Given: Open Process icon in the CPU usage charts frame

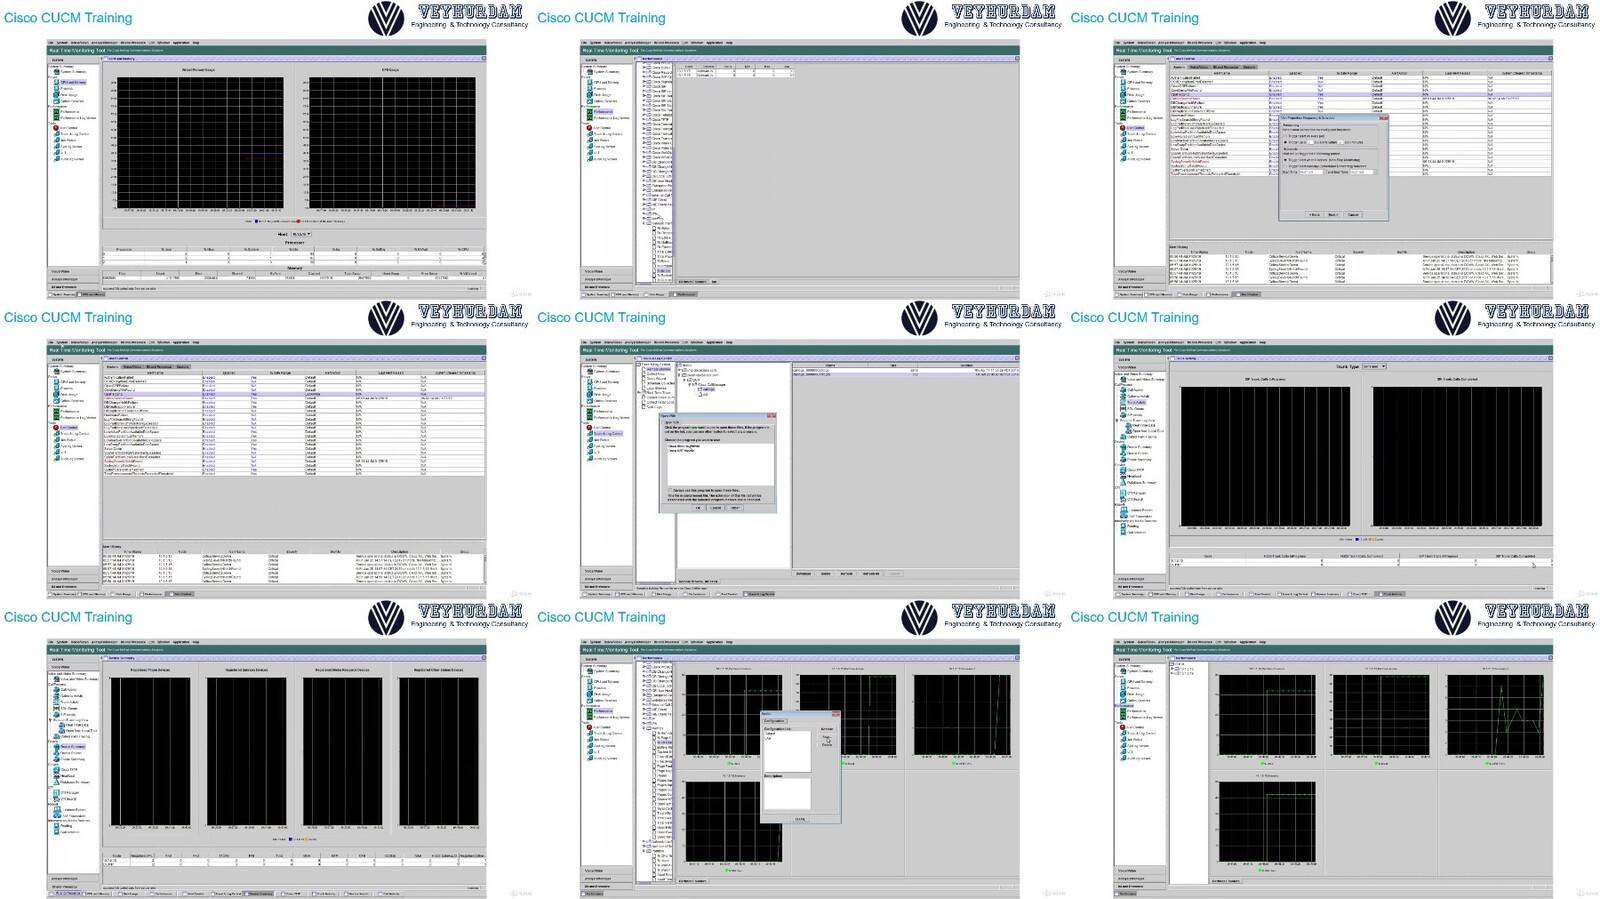Looking at the screenshot, I should (x=57, y=88).
